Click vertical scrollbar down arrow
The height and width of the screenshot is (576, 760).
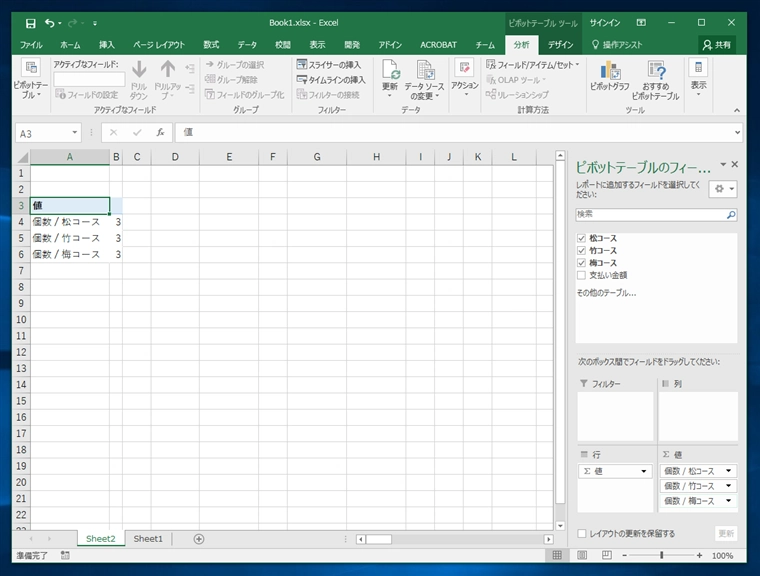coord(560,526)
